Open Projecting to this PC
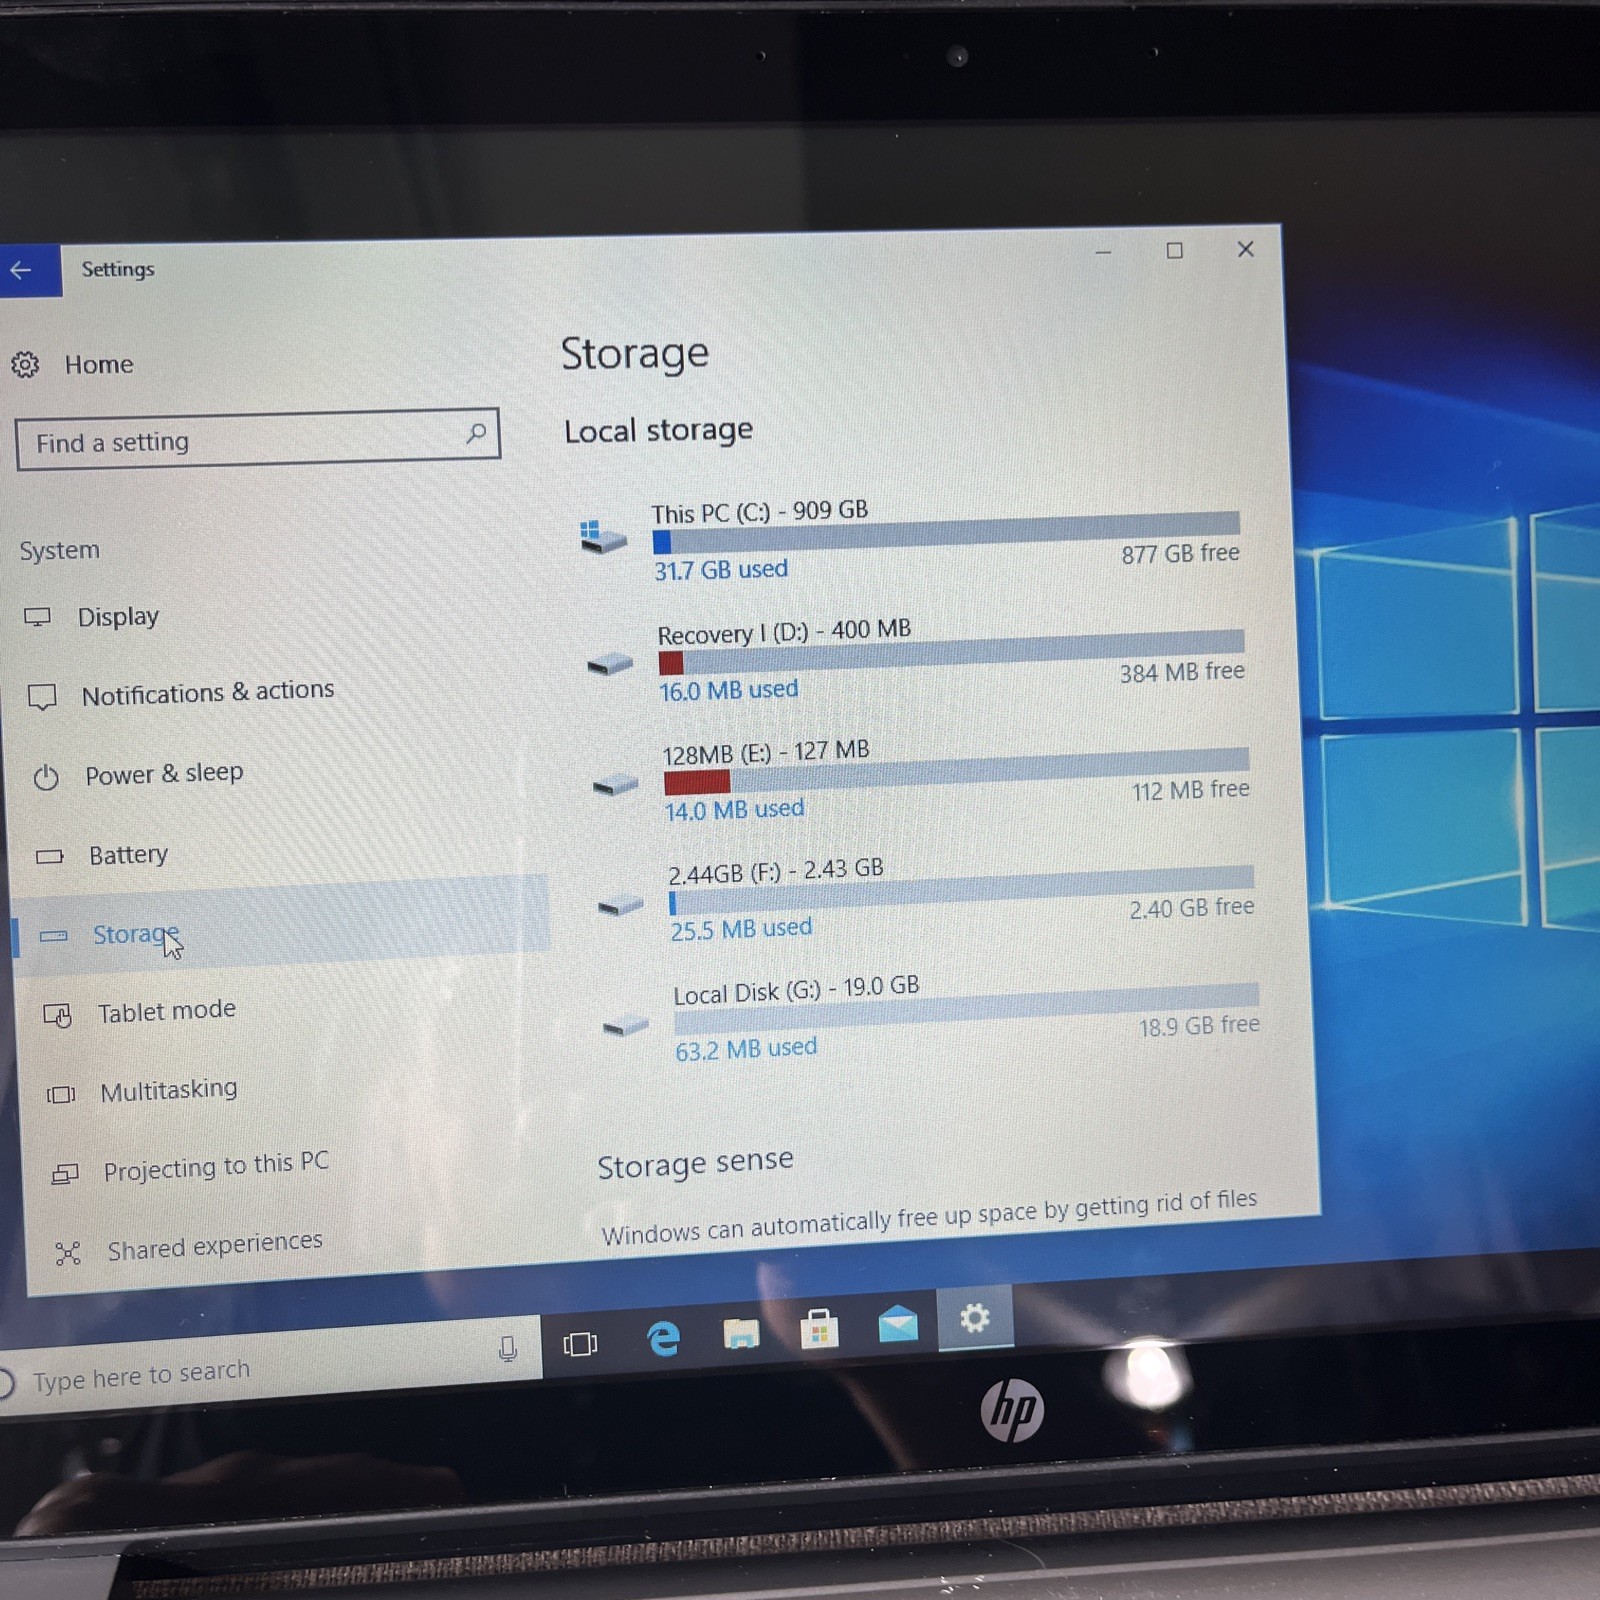This screenshot has width=1600, height=1600. (216, 1167)
